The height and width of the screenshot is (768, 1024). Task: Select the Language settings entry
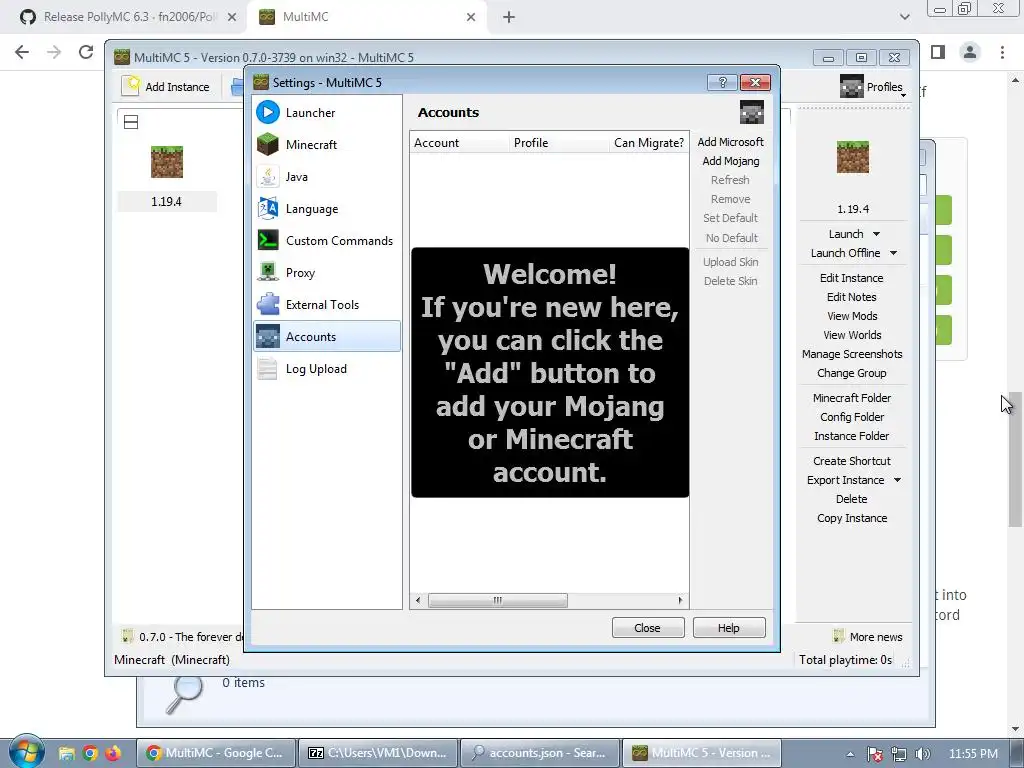pos(327,208)
